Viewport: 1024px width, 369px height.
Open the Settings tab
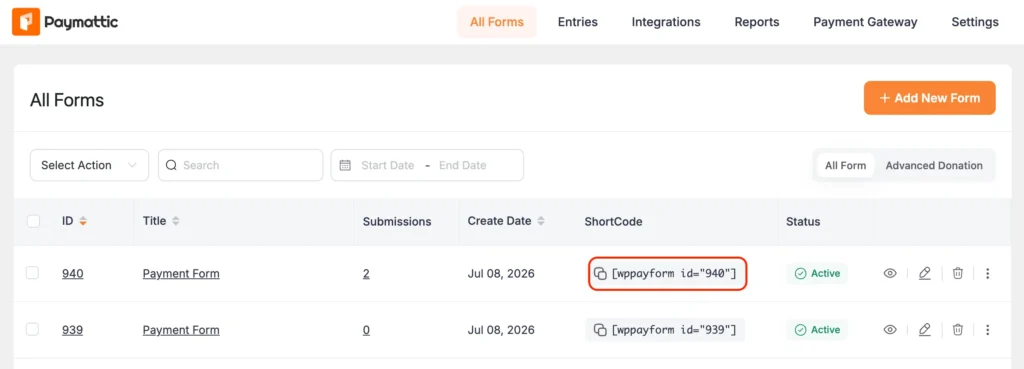pyautogui.click(x=974, y=22)
